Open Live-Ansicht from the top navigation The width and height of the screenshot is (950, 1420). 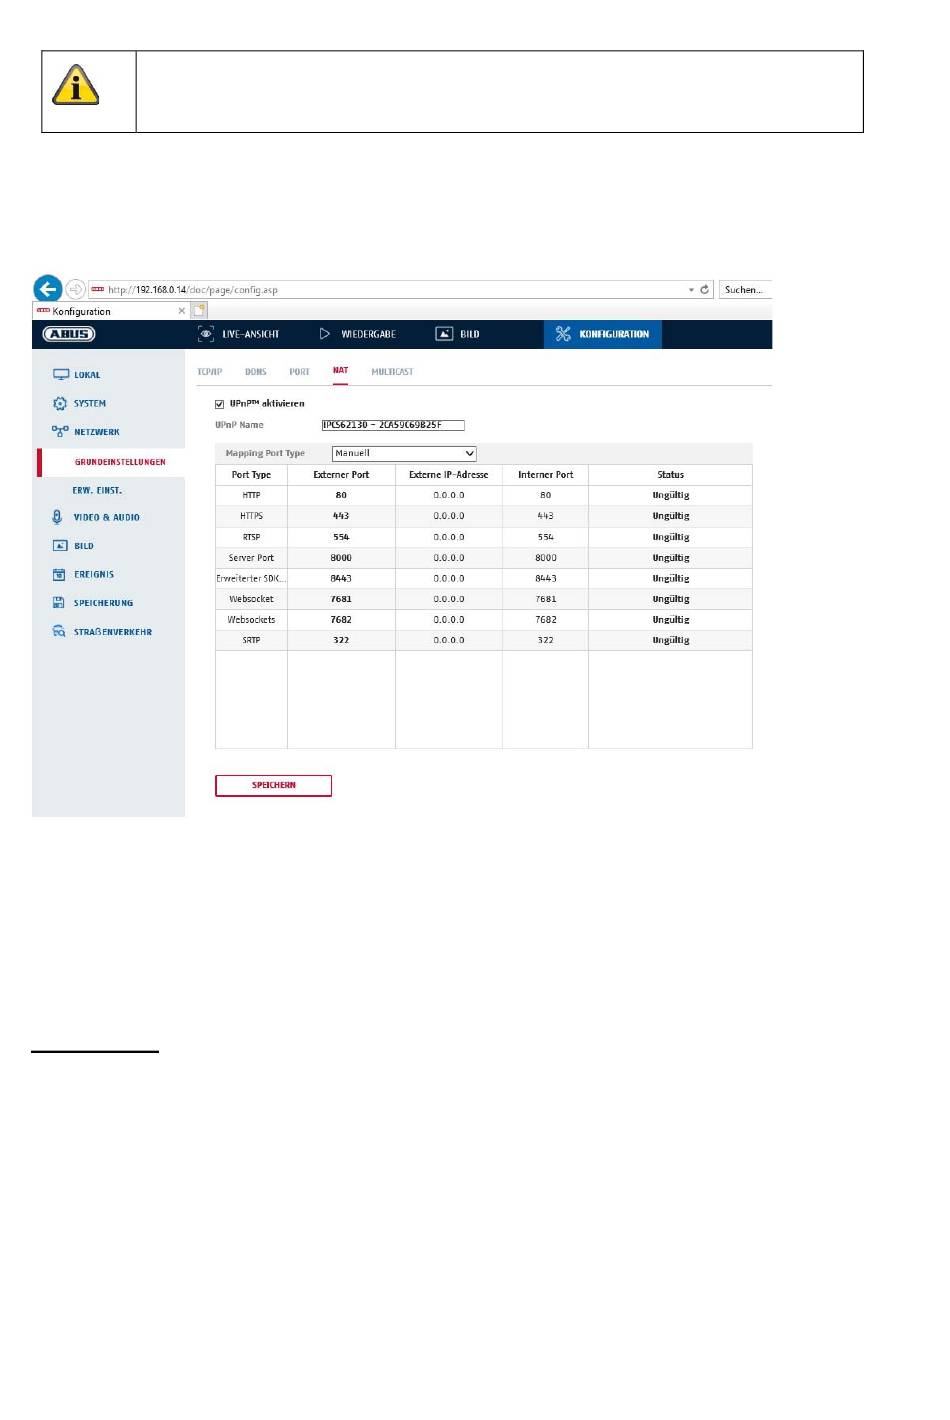(x=239, y=334)
